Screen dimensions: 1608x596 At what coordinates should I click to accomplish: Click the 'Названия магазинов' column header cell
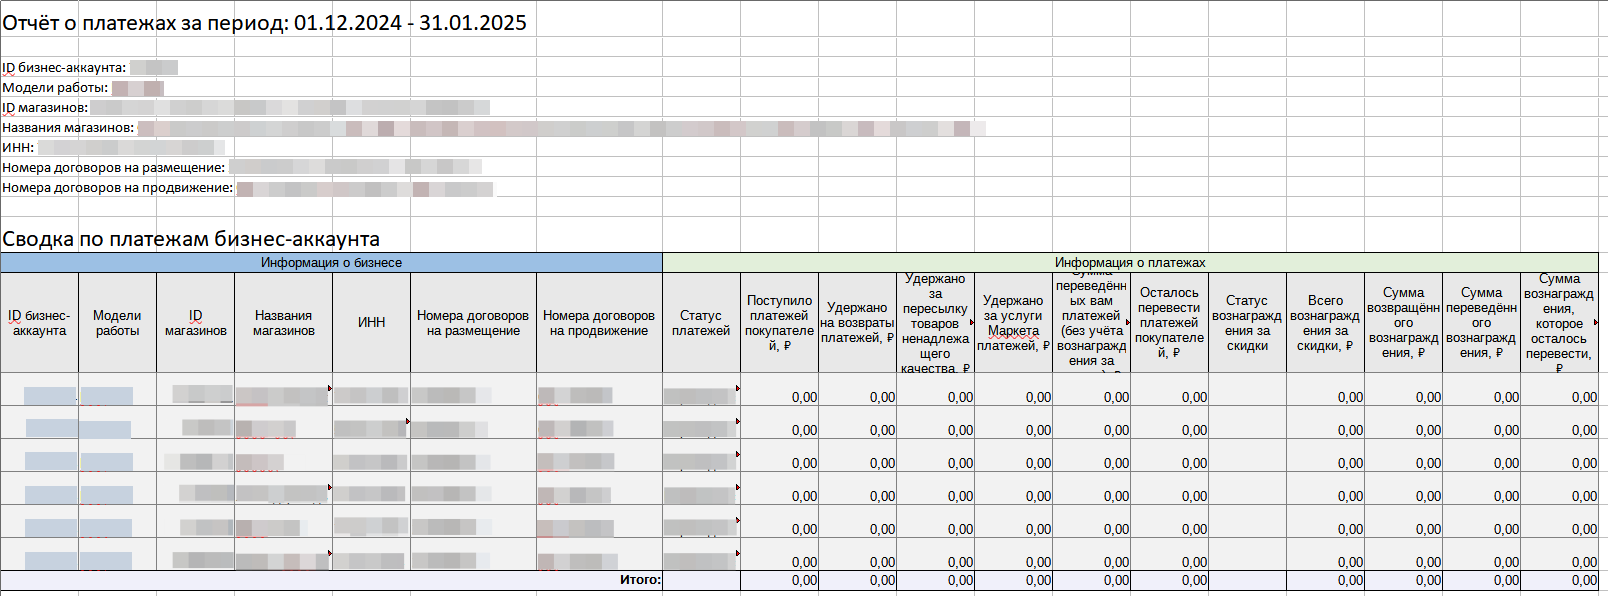click(283, 323)
